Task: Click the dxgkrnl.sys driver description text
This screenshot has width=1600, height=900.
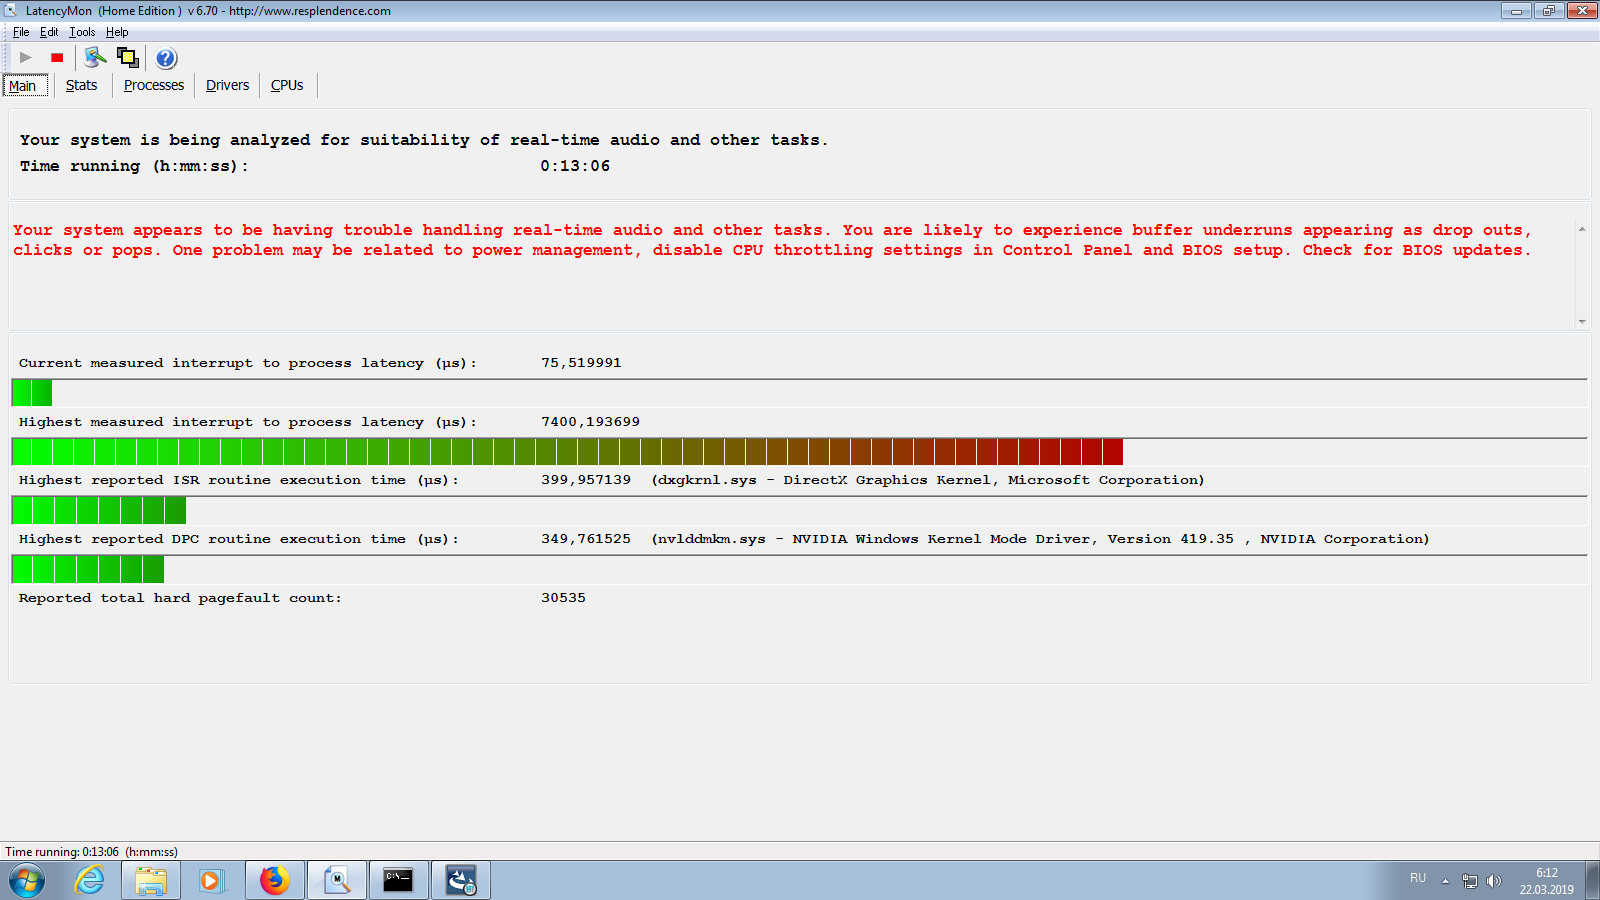Action: point(928,480)
